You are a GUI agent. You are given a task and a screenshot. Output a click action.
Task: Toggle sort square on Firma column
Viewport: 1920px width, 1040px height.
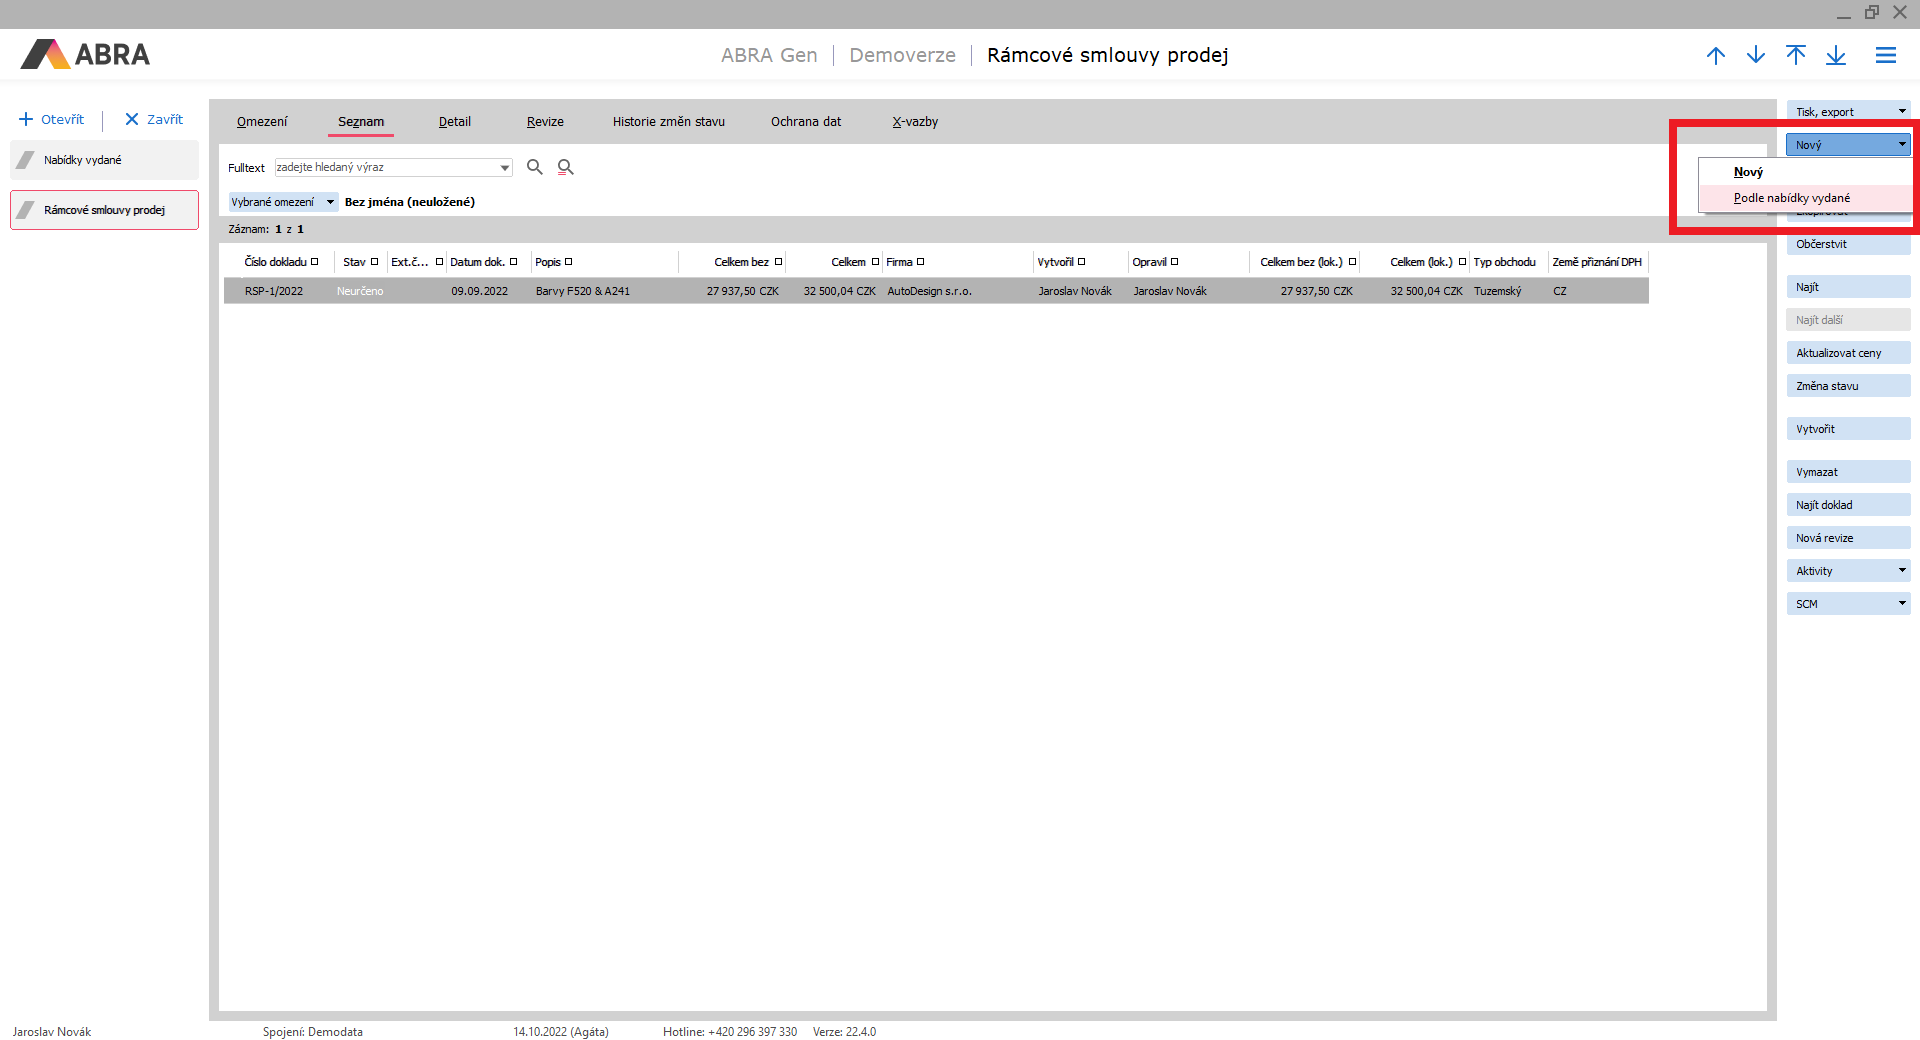point(921,262)
